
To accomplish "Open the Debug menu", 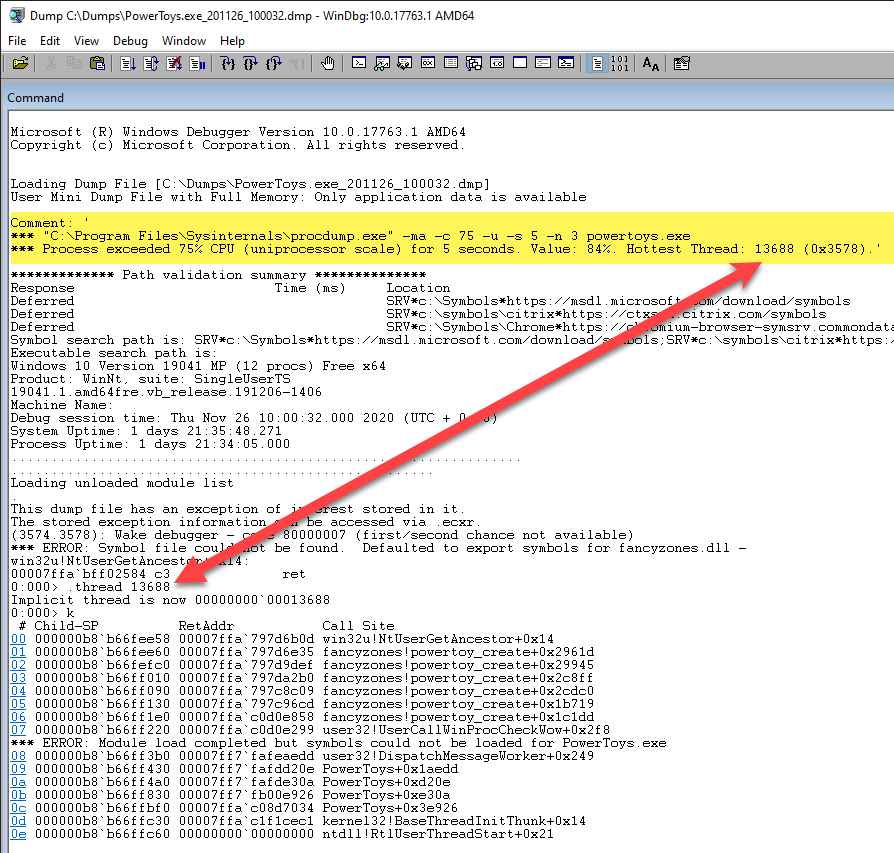I will (130, 41).
